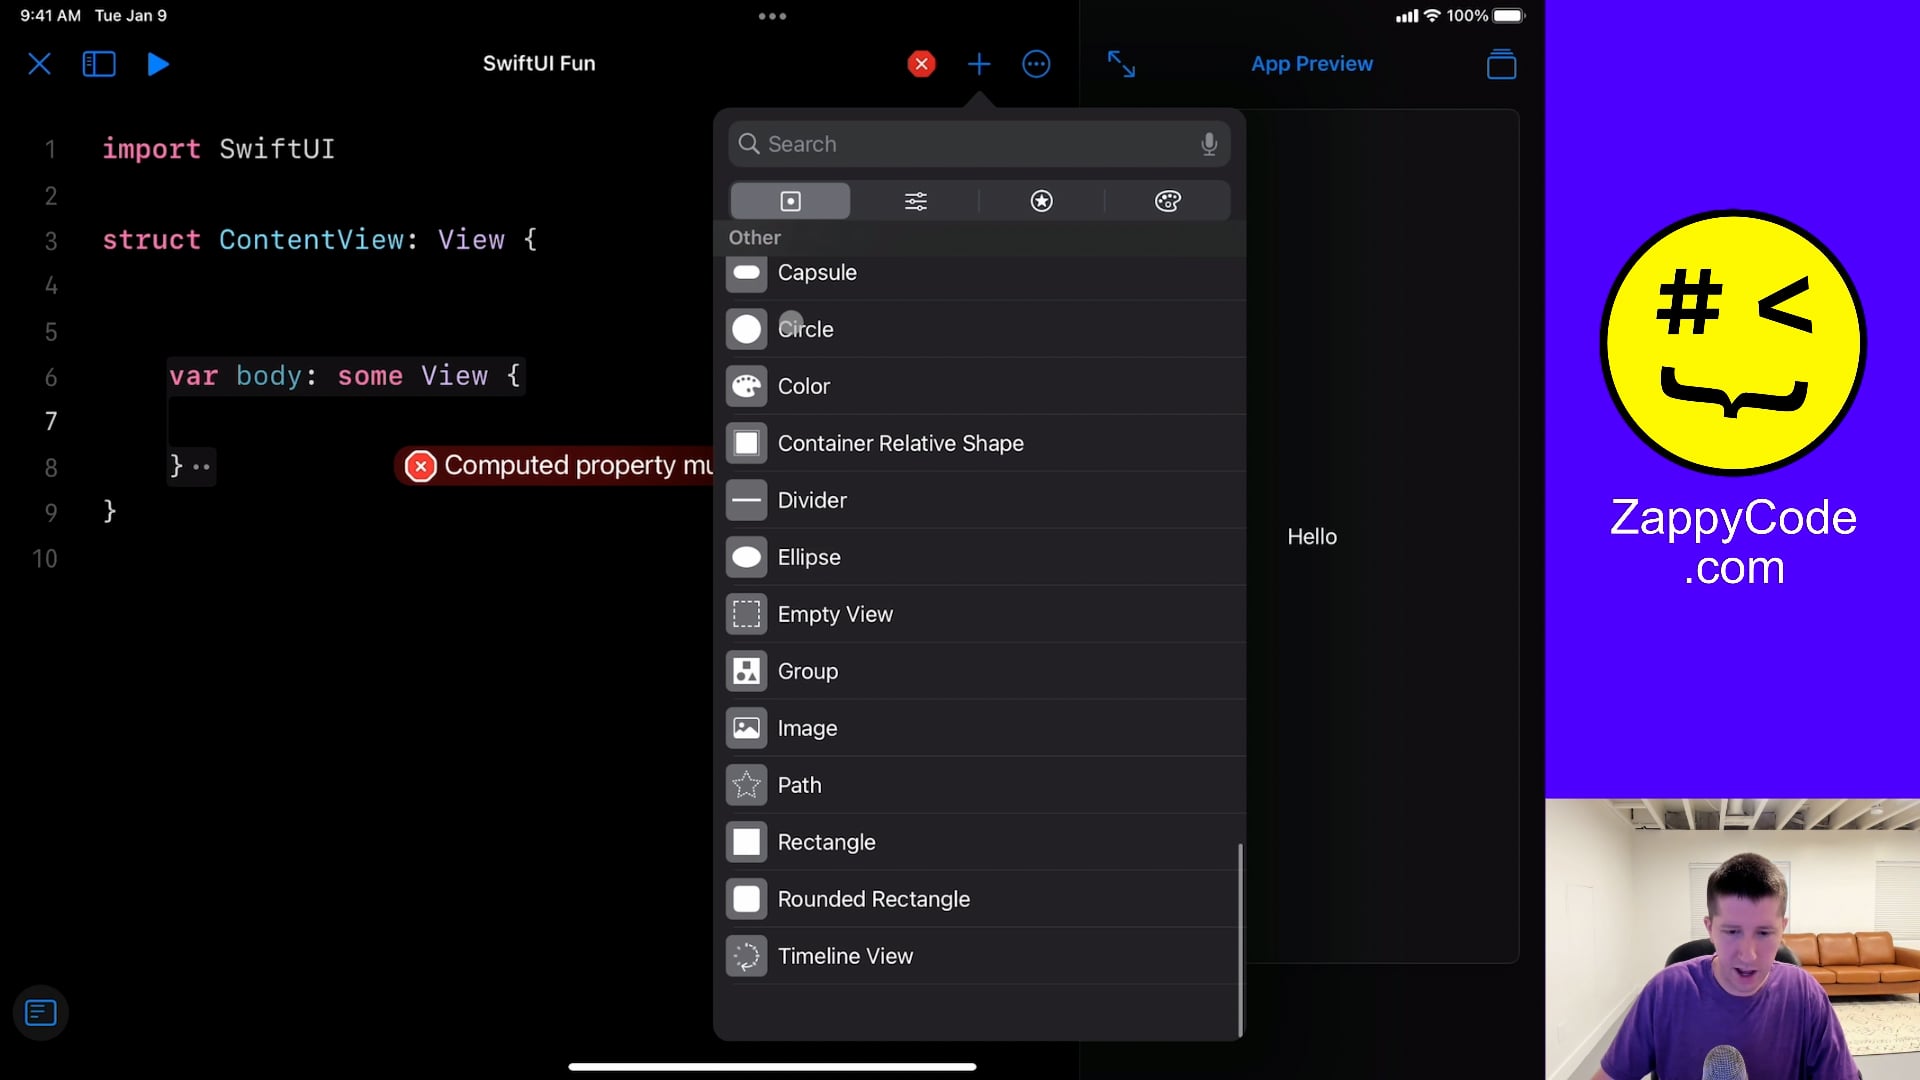Run the app with the play button
The height and width of the screenshot is (1080, 1920).
158,64
